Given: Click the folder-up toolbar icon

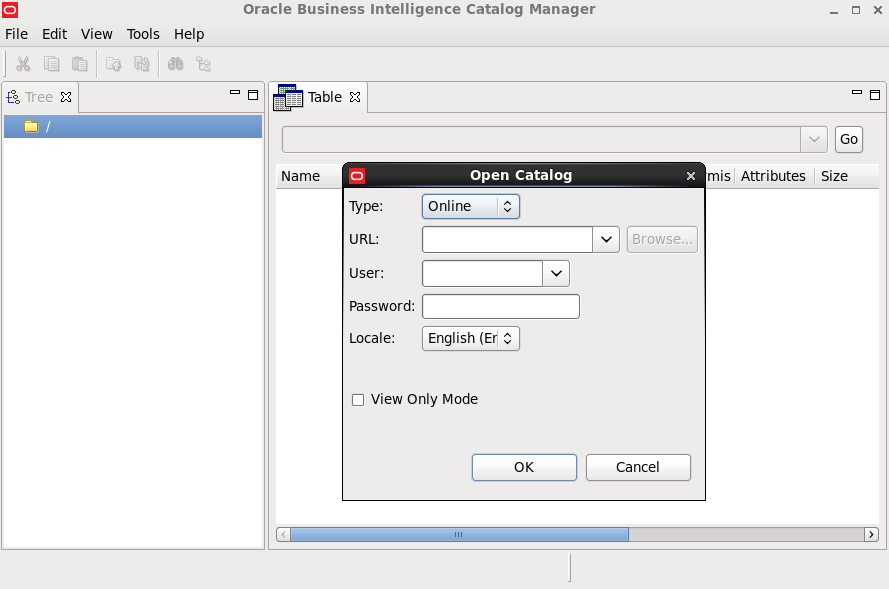Looking at the screenshot, I should [x=114, y=64].
